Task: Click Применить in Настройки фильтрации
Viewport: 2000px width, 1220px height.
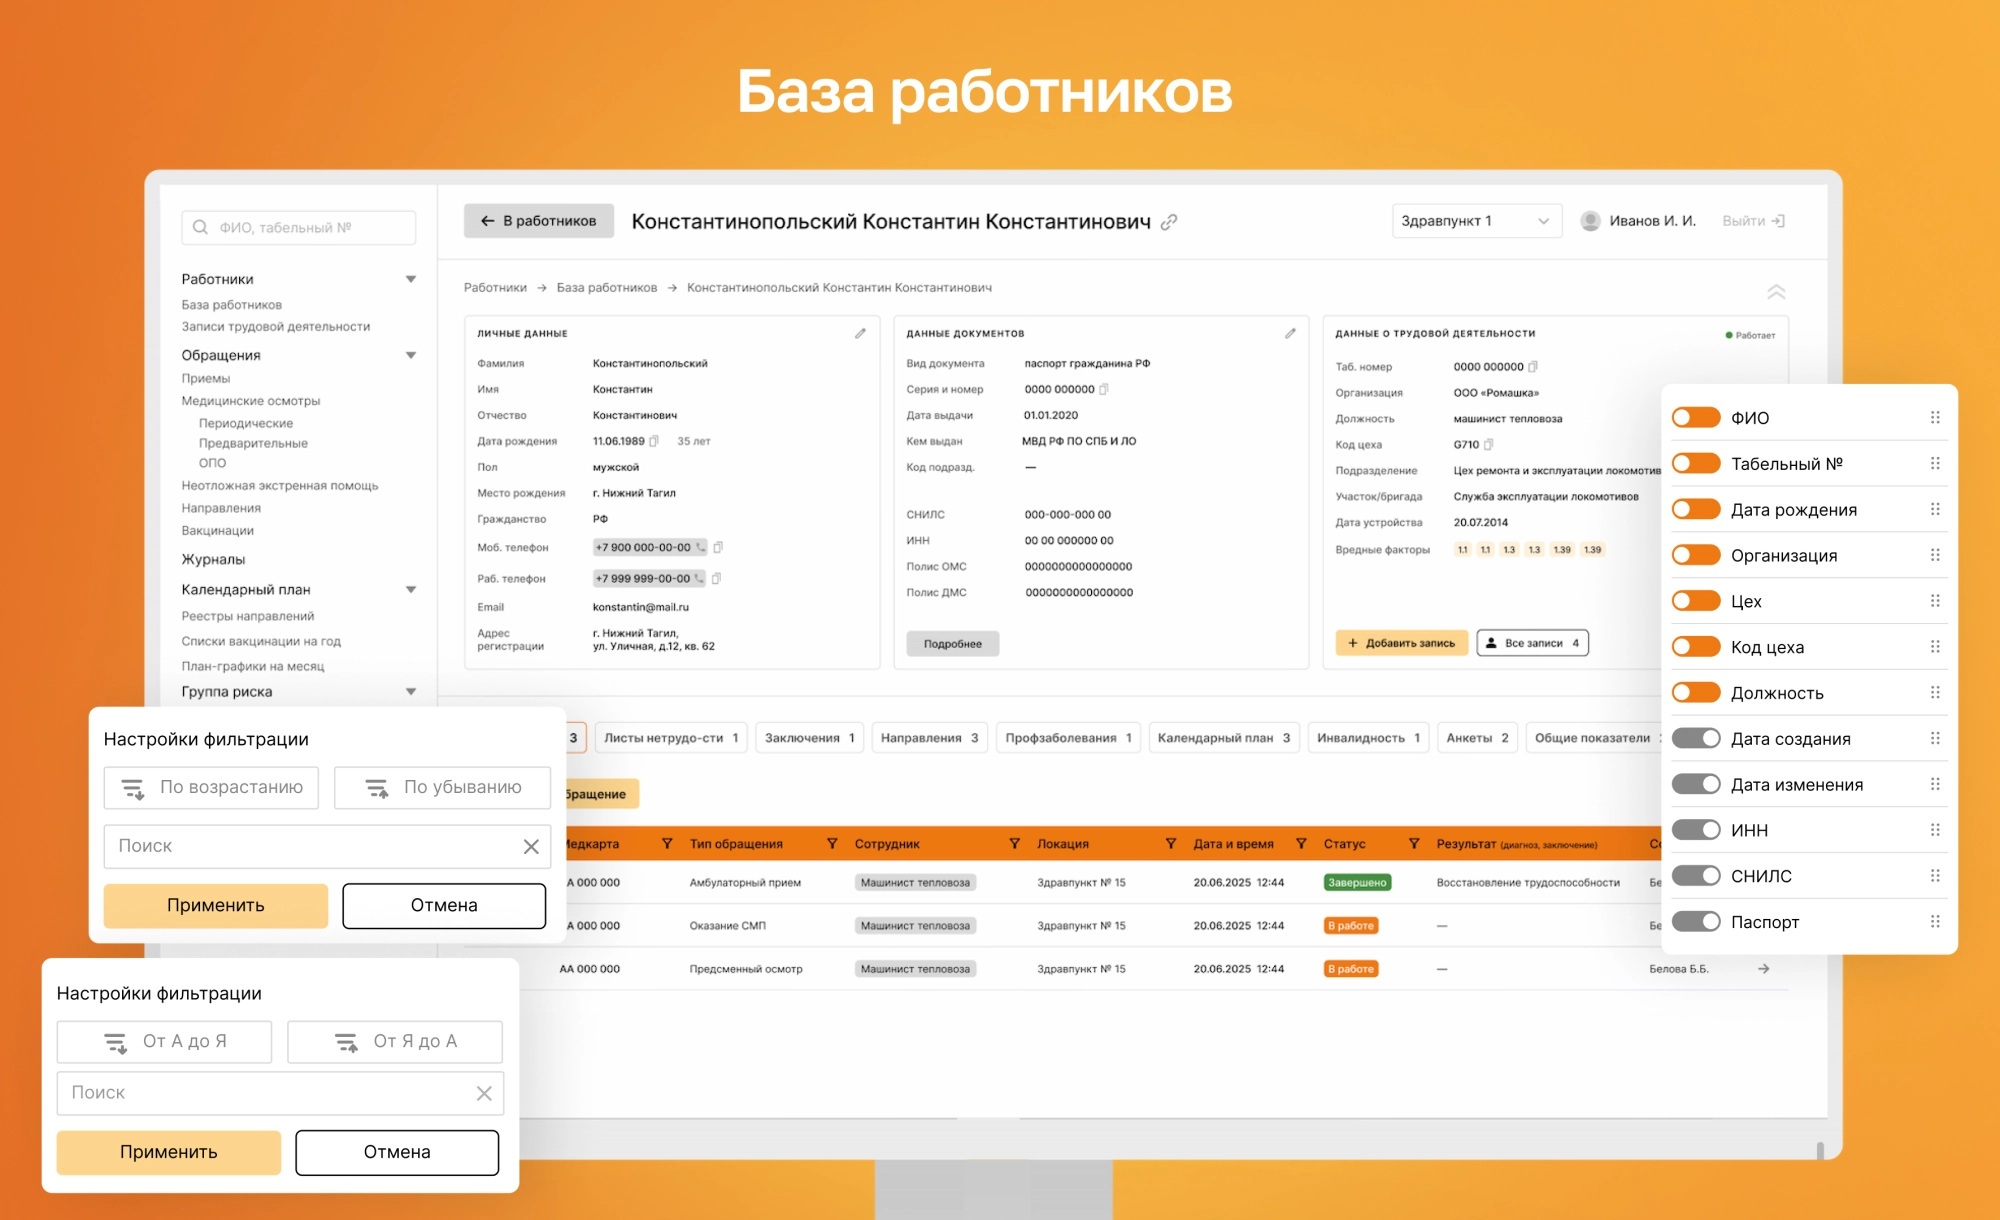Action: coord(215,905)
